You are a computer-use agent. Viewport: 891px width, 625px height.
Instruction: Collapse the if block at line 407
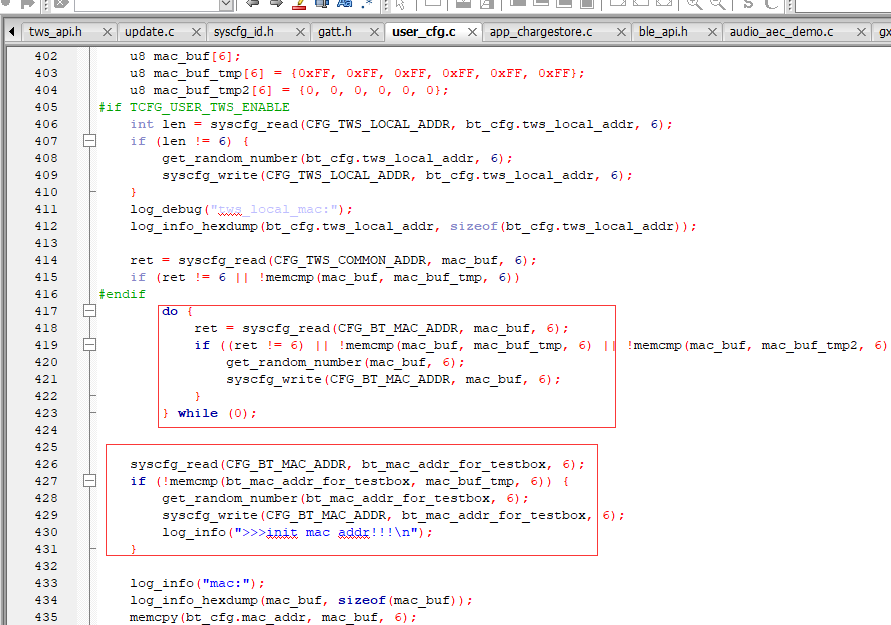(x=89, y=140)
